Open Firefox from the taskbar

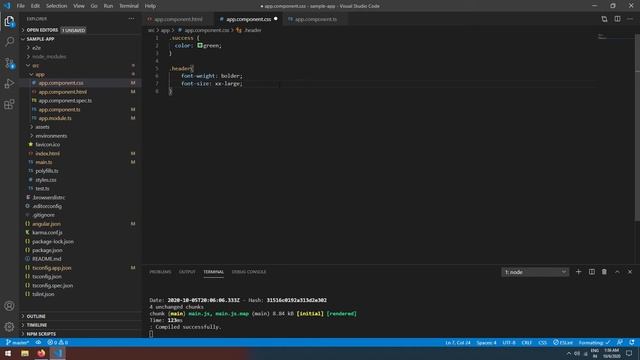click(41, 353)
